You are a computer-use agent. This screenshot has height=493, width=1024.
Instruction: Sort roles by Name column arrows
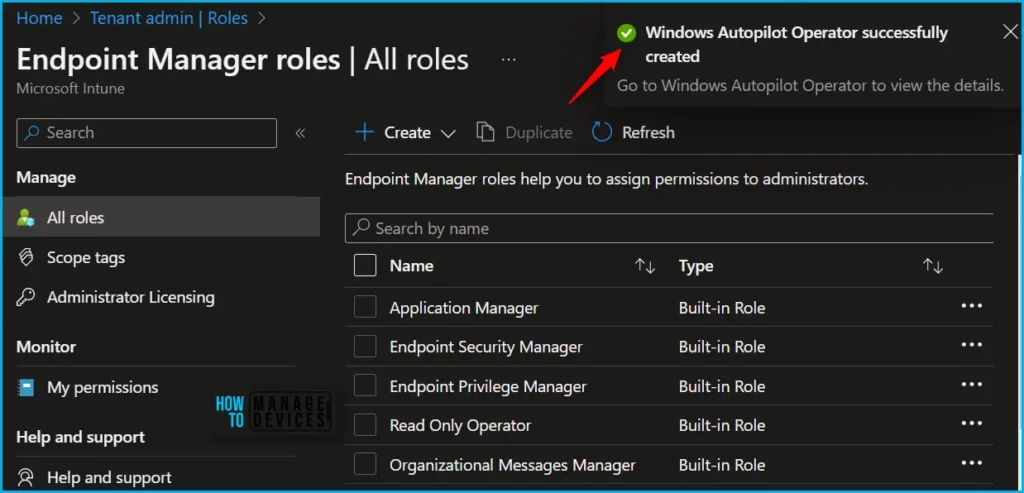[x=645, y=266]
